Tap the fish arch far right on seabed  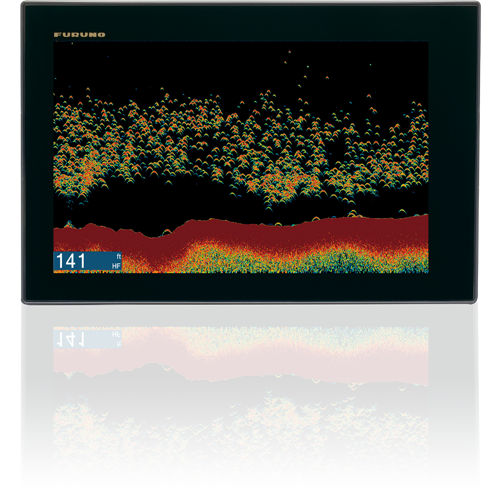tap(403, 211)
